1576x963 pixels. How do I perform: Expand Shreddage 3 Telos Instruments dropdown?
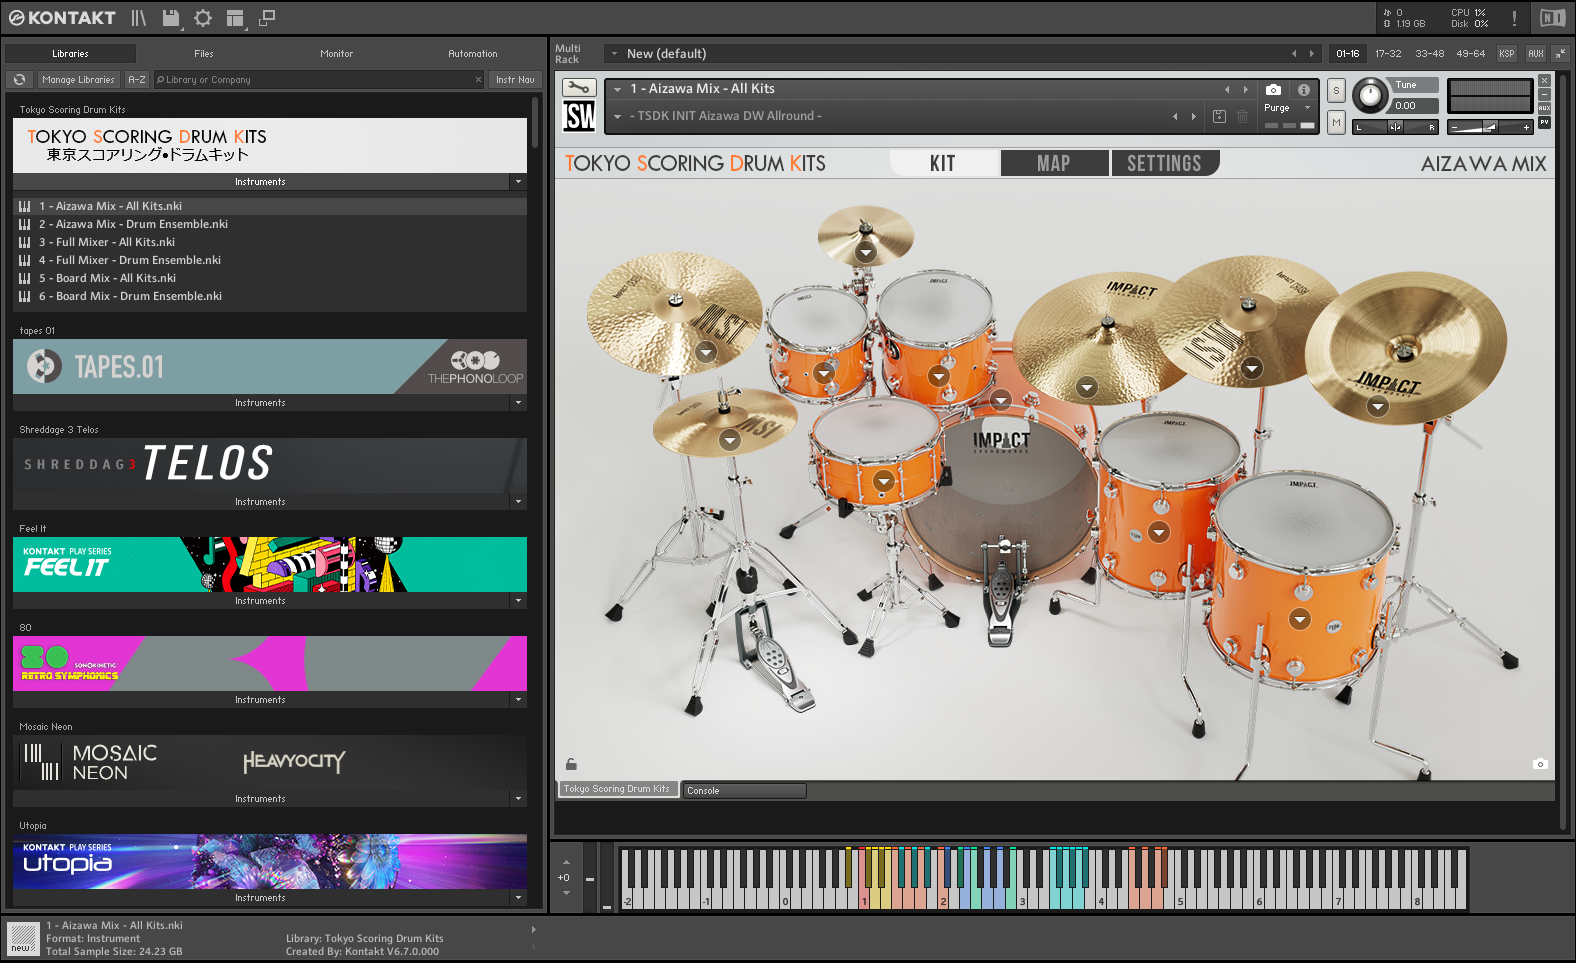[x=518, y=502]
